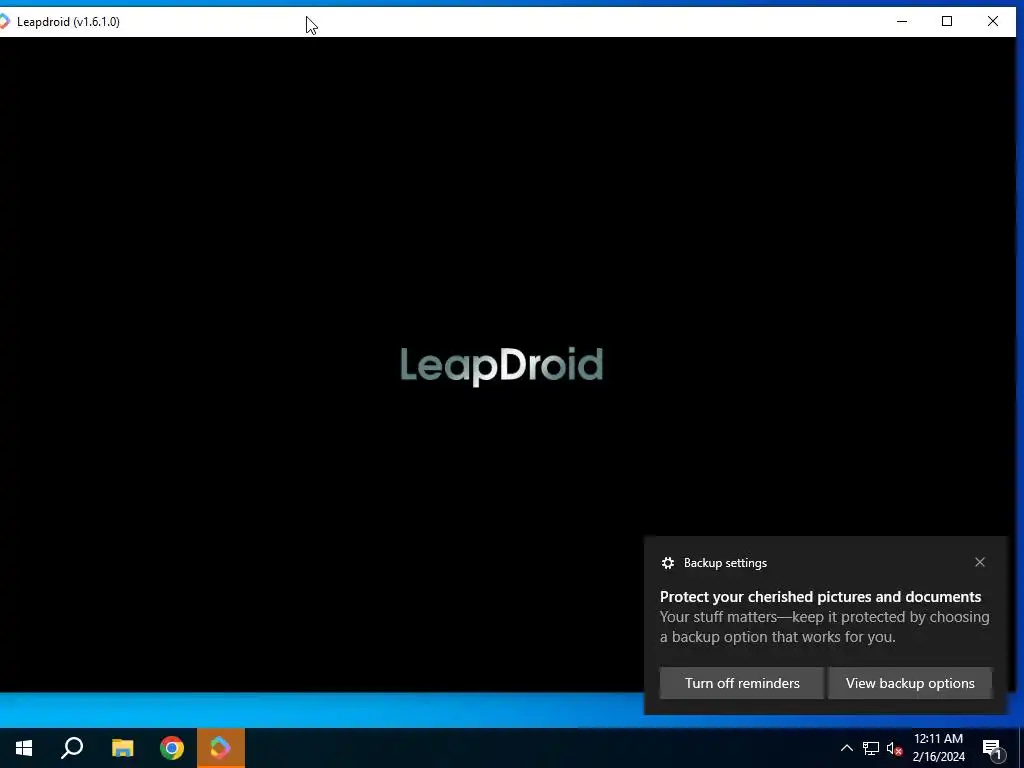Open taskbar search magnifier
This screenshot has height=768, width=1024.
[x=72, y=748]
